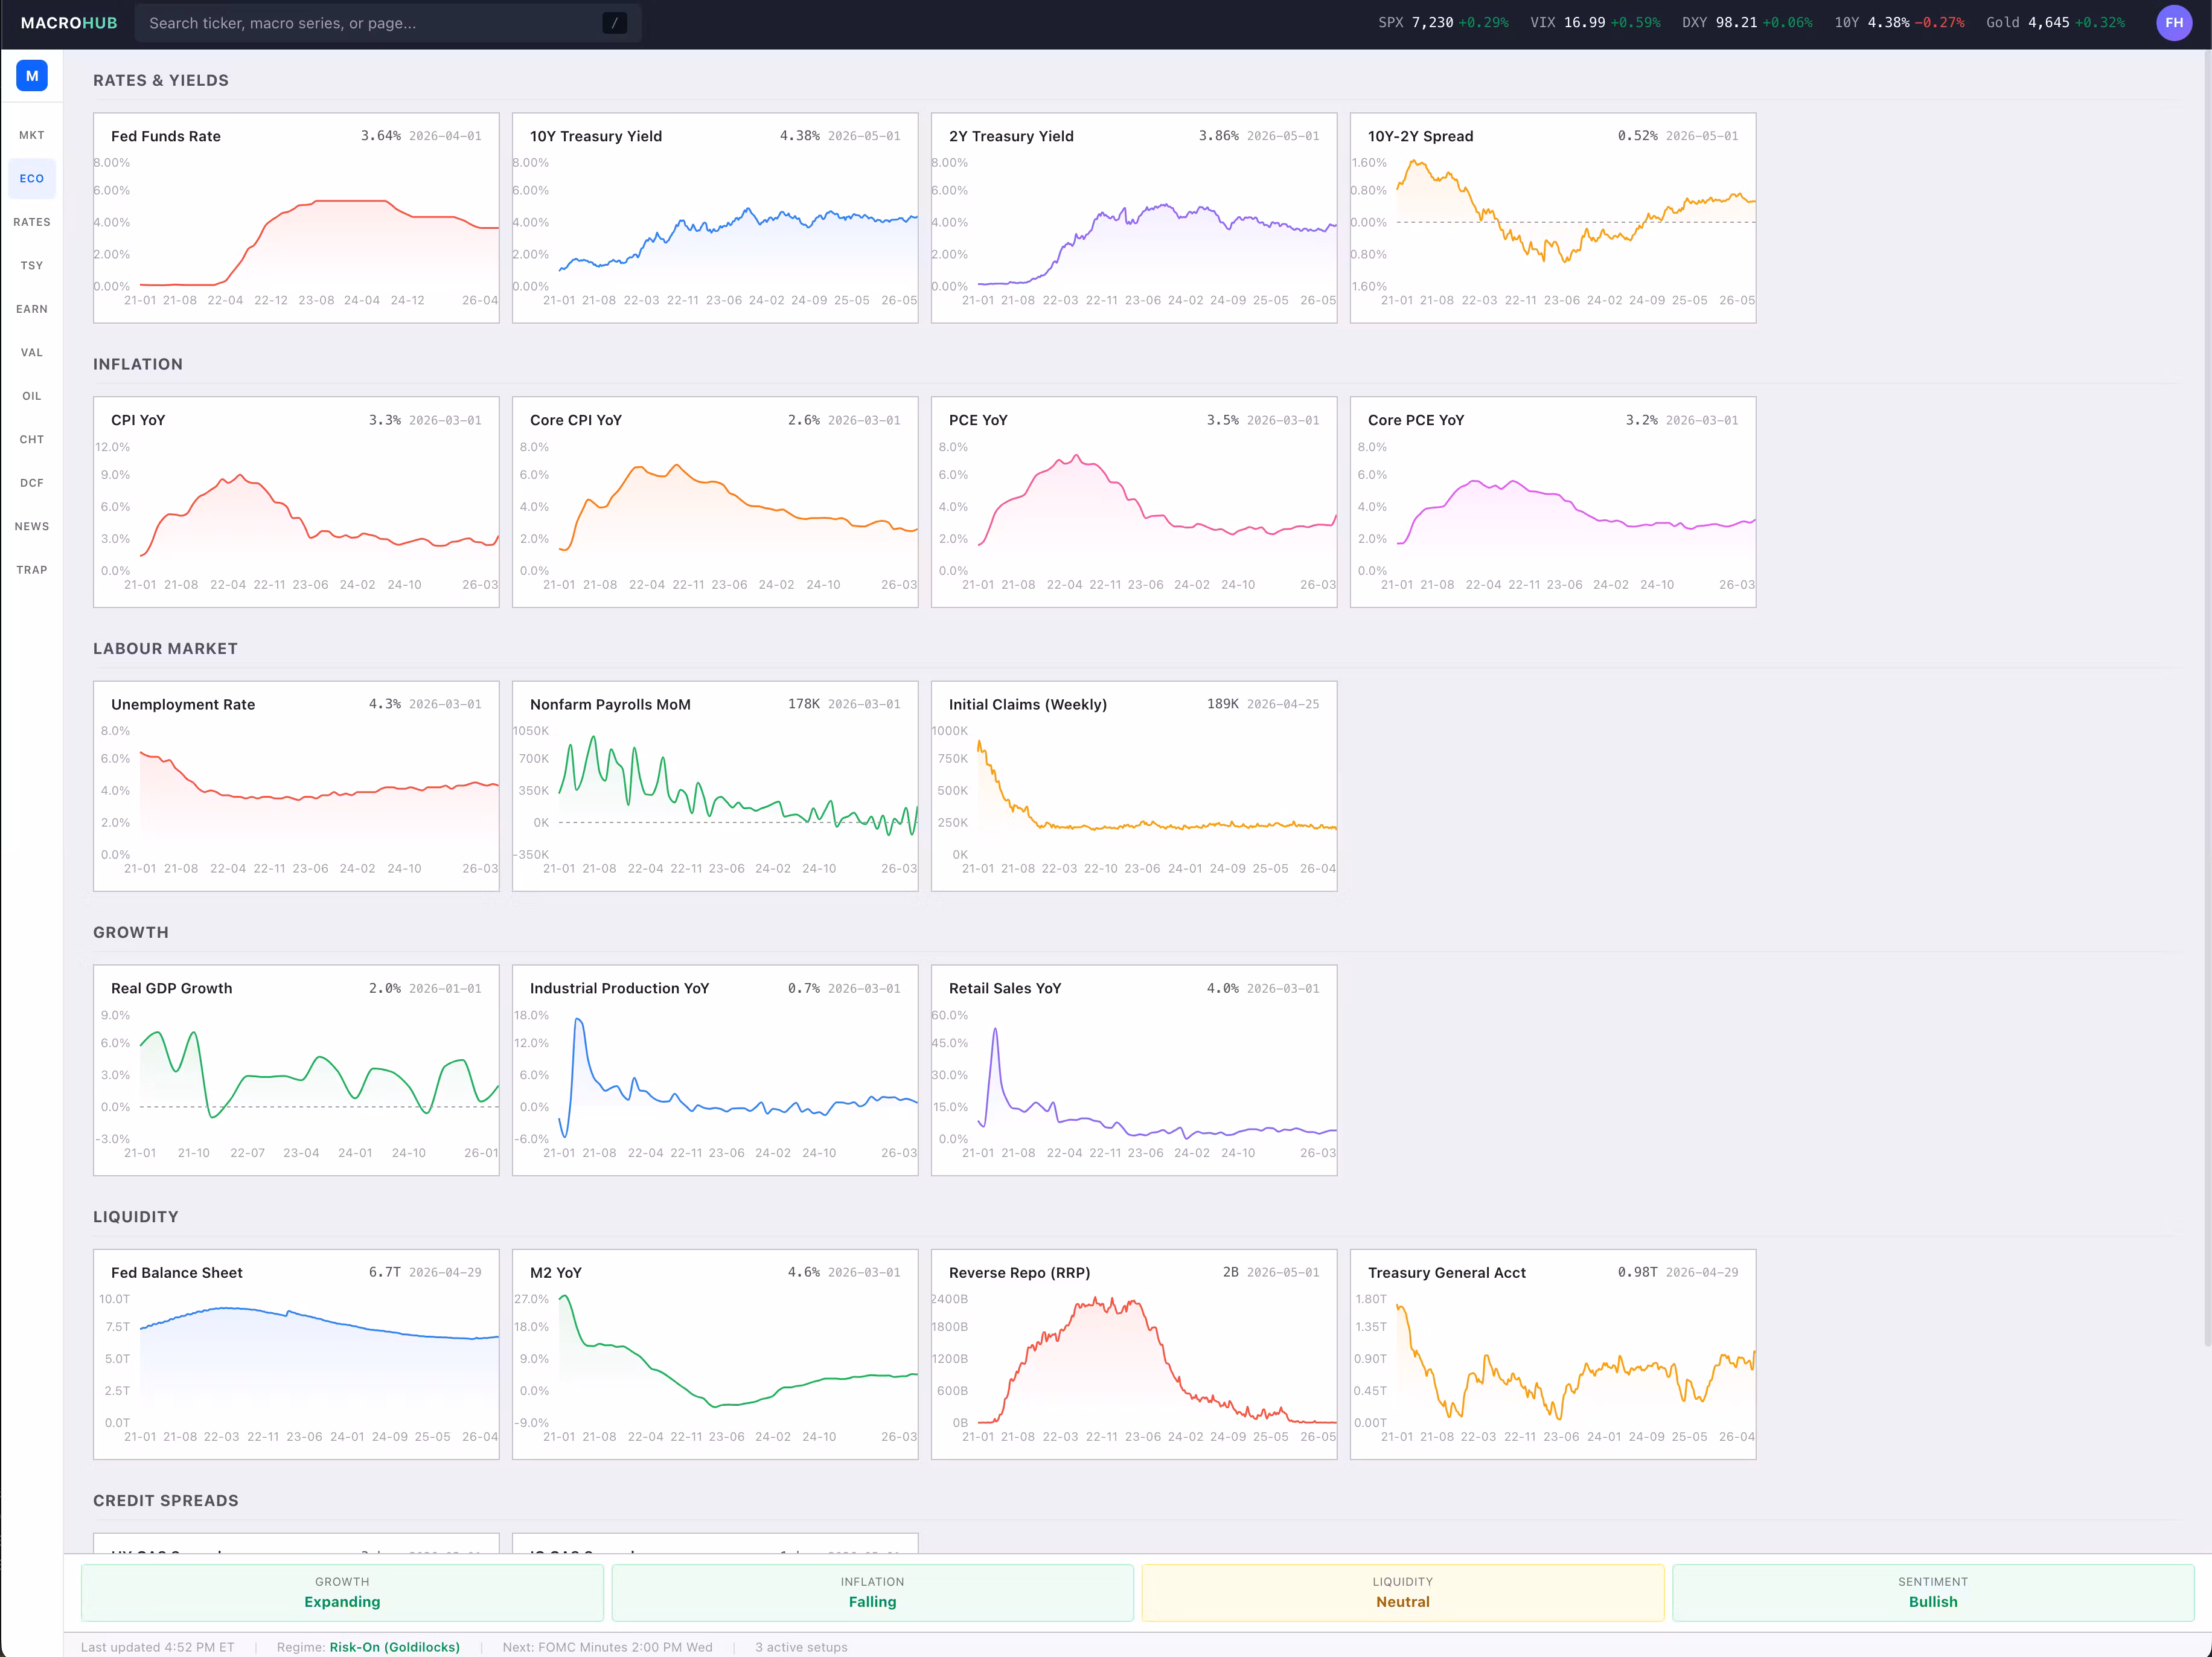Screen dimensions: 2212x1657
Task: Click the CREDIT SPREADS section heading
Action: click(166, 1500)
